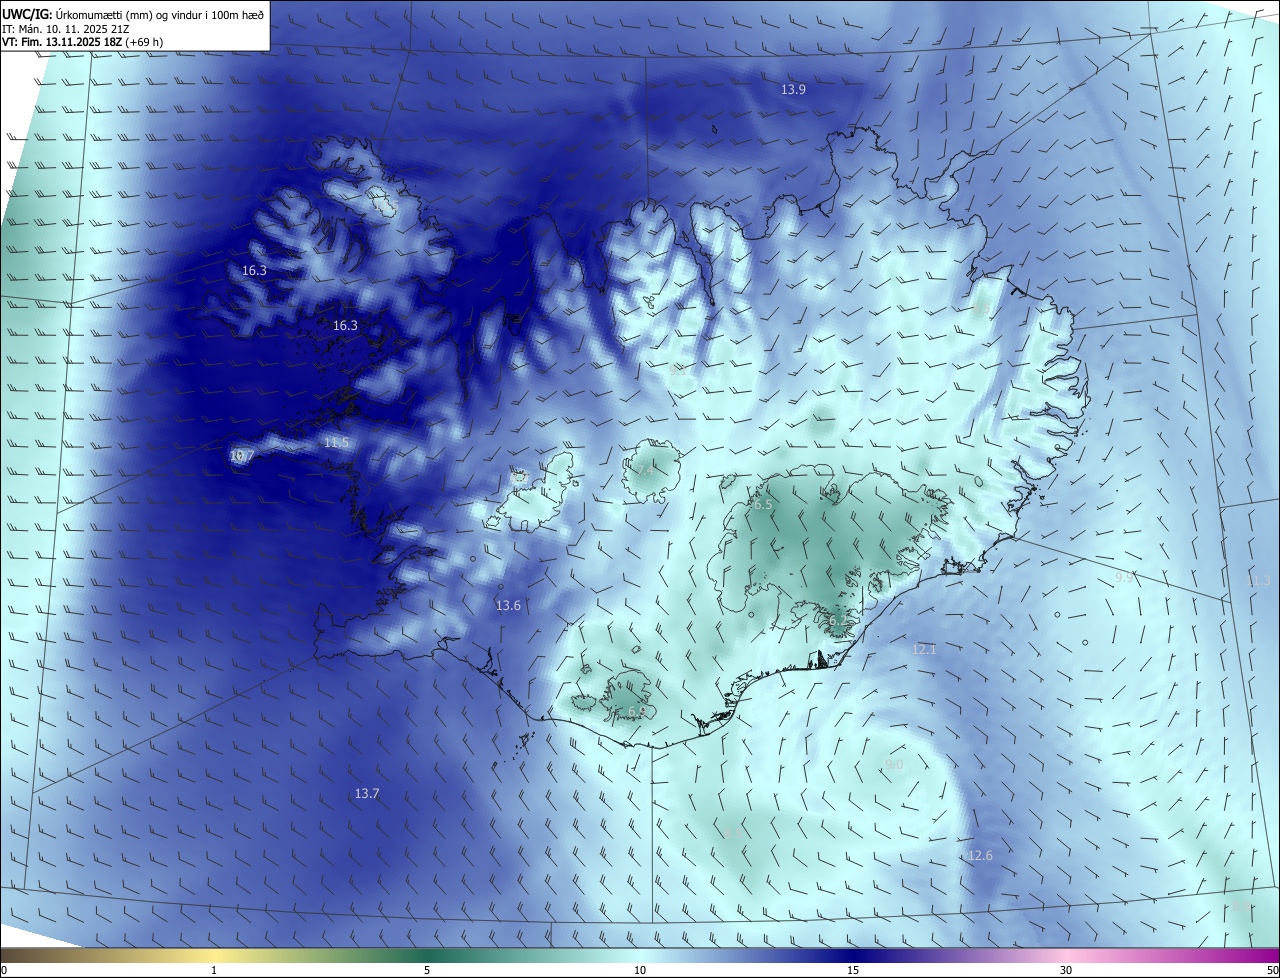1280x978 pixels.
Task: Click the 13.6 value label
Action: click(x=508, y=606)
